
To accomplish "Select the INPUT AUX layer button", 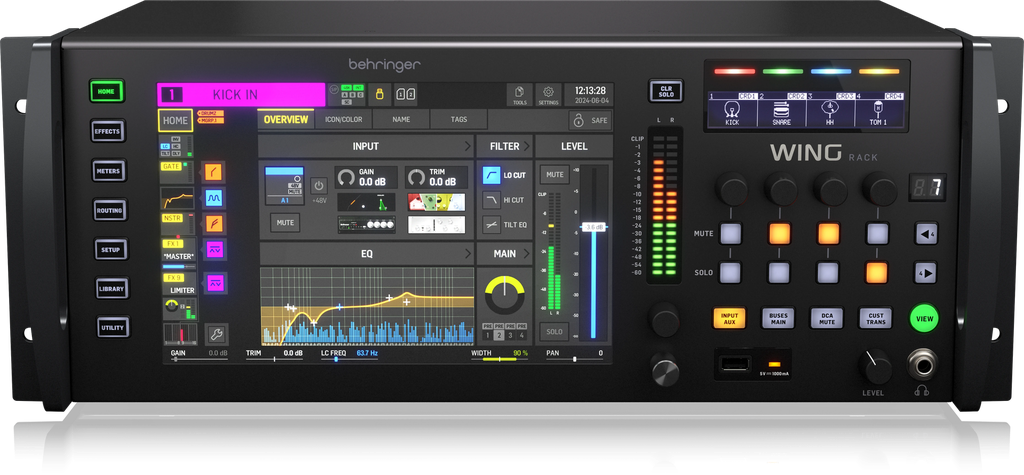I will (729, 318).
